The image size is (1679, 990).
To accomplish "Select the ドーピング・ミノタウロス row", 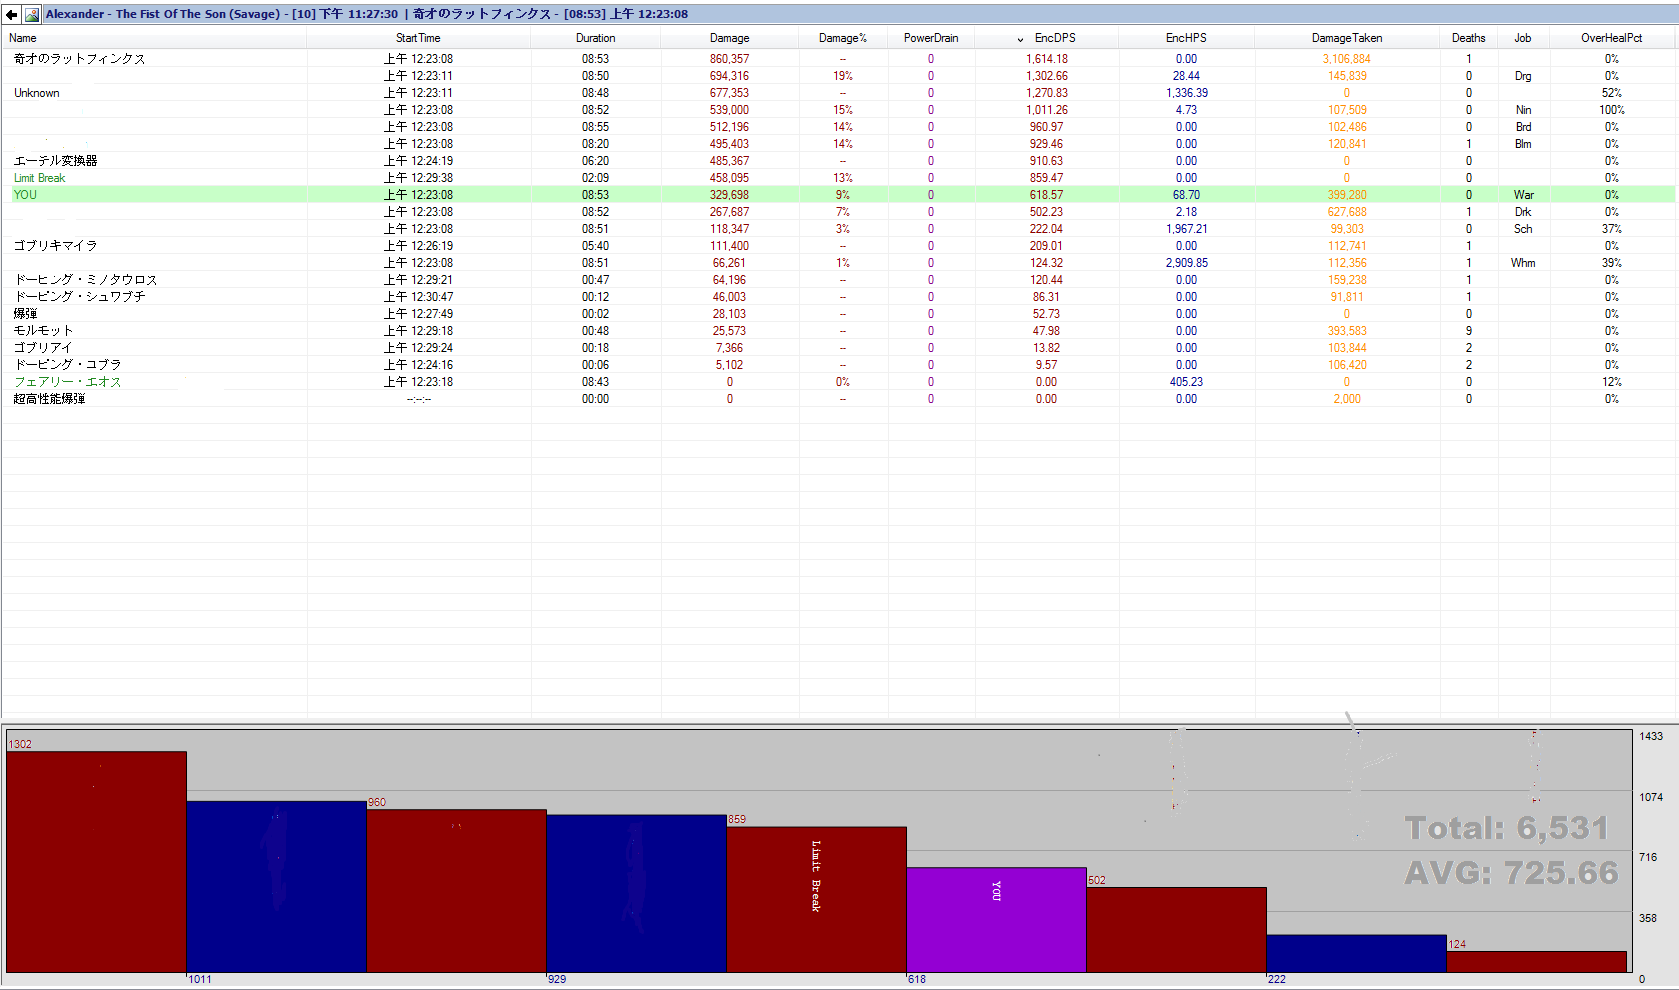I will tap(85, 280).
